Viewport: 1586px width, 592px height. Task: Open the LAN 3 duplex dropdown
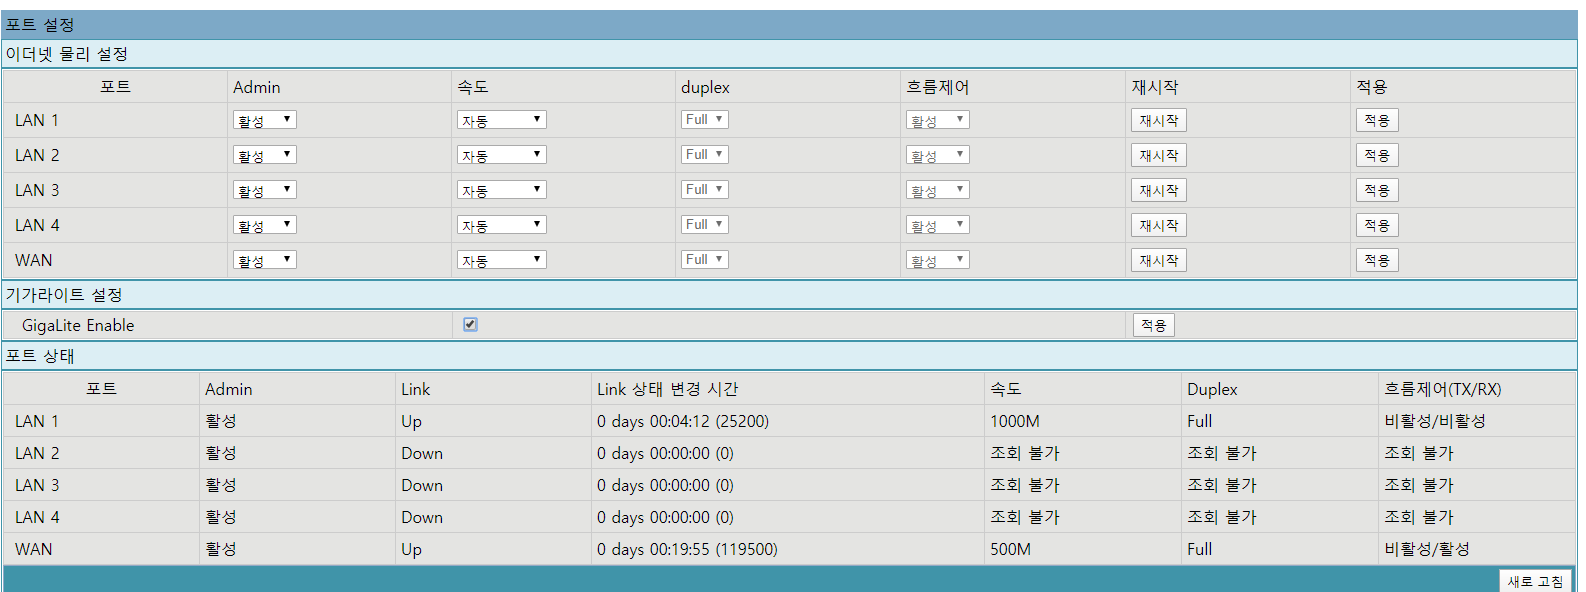pos(705,190)
